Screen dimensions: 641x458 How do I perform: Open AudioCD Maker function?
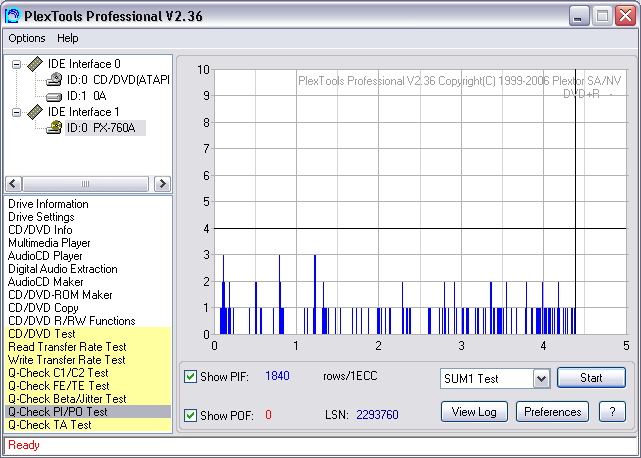[45, 282]
